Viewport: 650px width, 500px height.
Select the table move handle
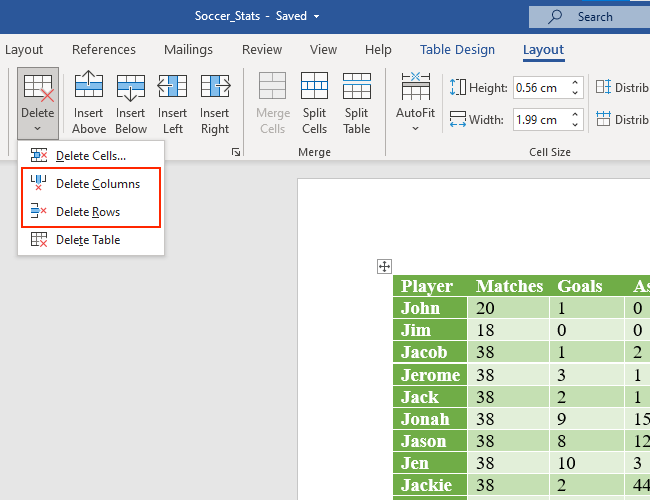point(383,266)
